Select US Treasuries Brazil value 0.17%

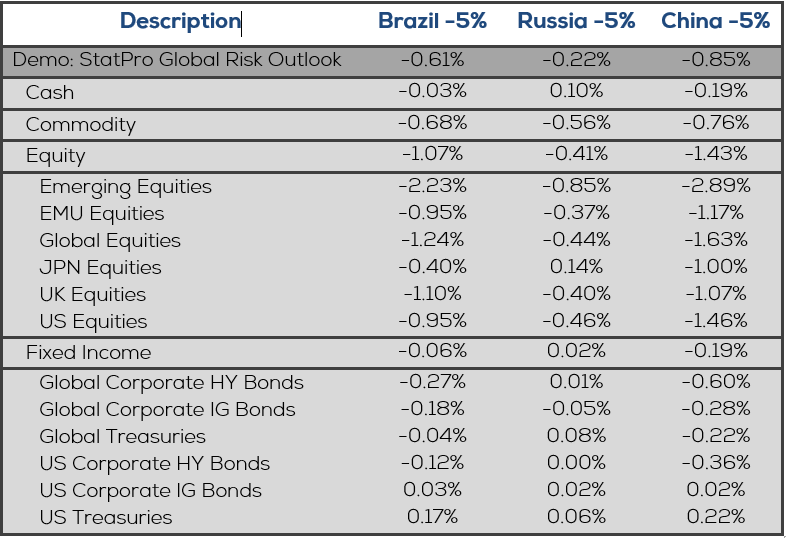pyautogui.click(x=432, y=518)
